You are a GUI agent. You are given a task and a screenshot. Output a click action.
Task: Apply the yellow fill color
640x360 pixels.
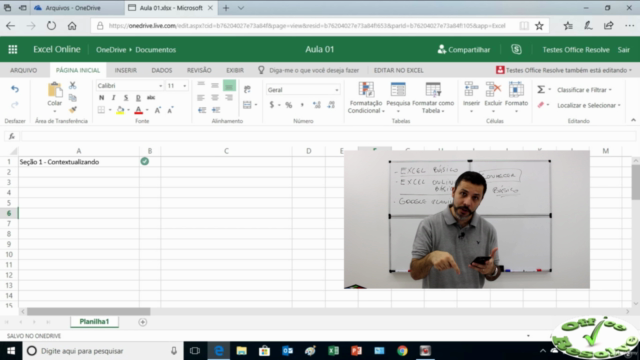(x=120, y=110)
